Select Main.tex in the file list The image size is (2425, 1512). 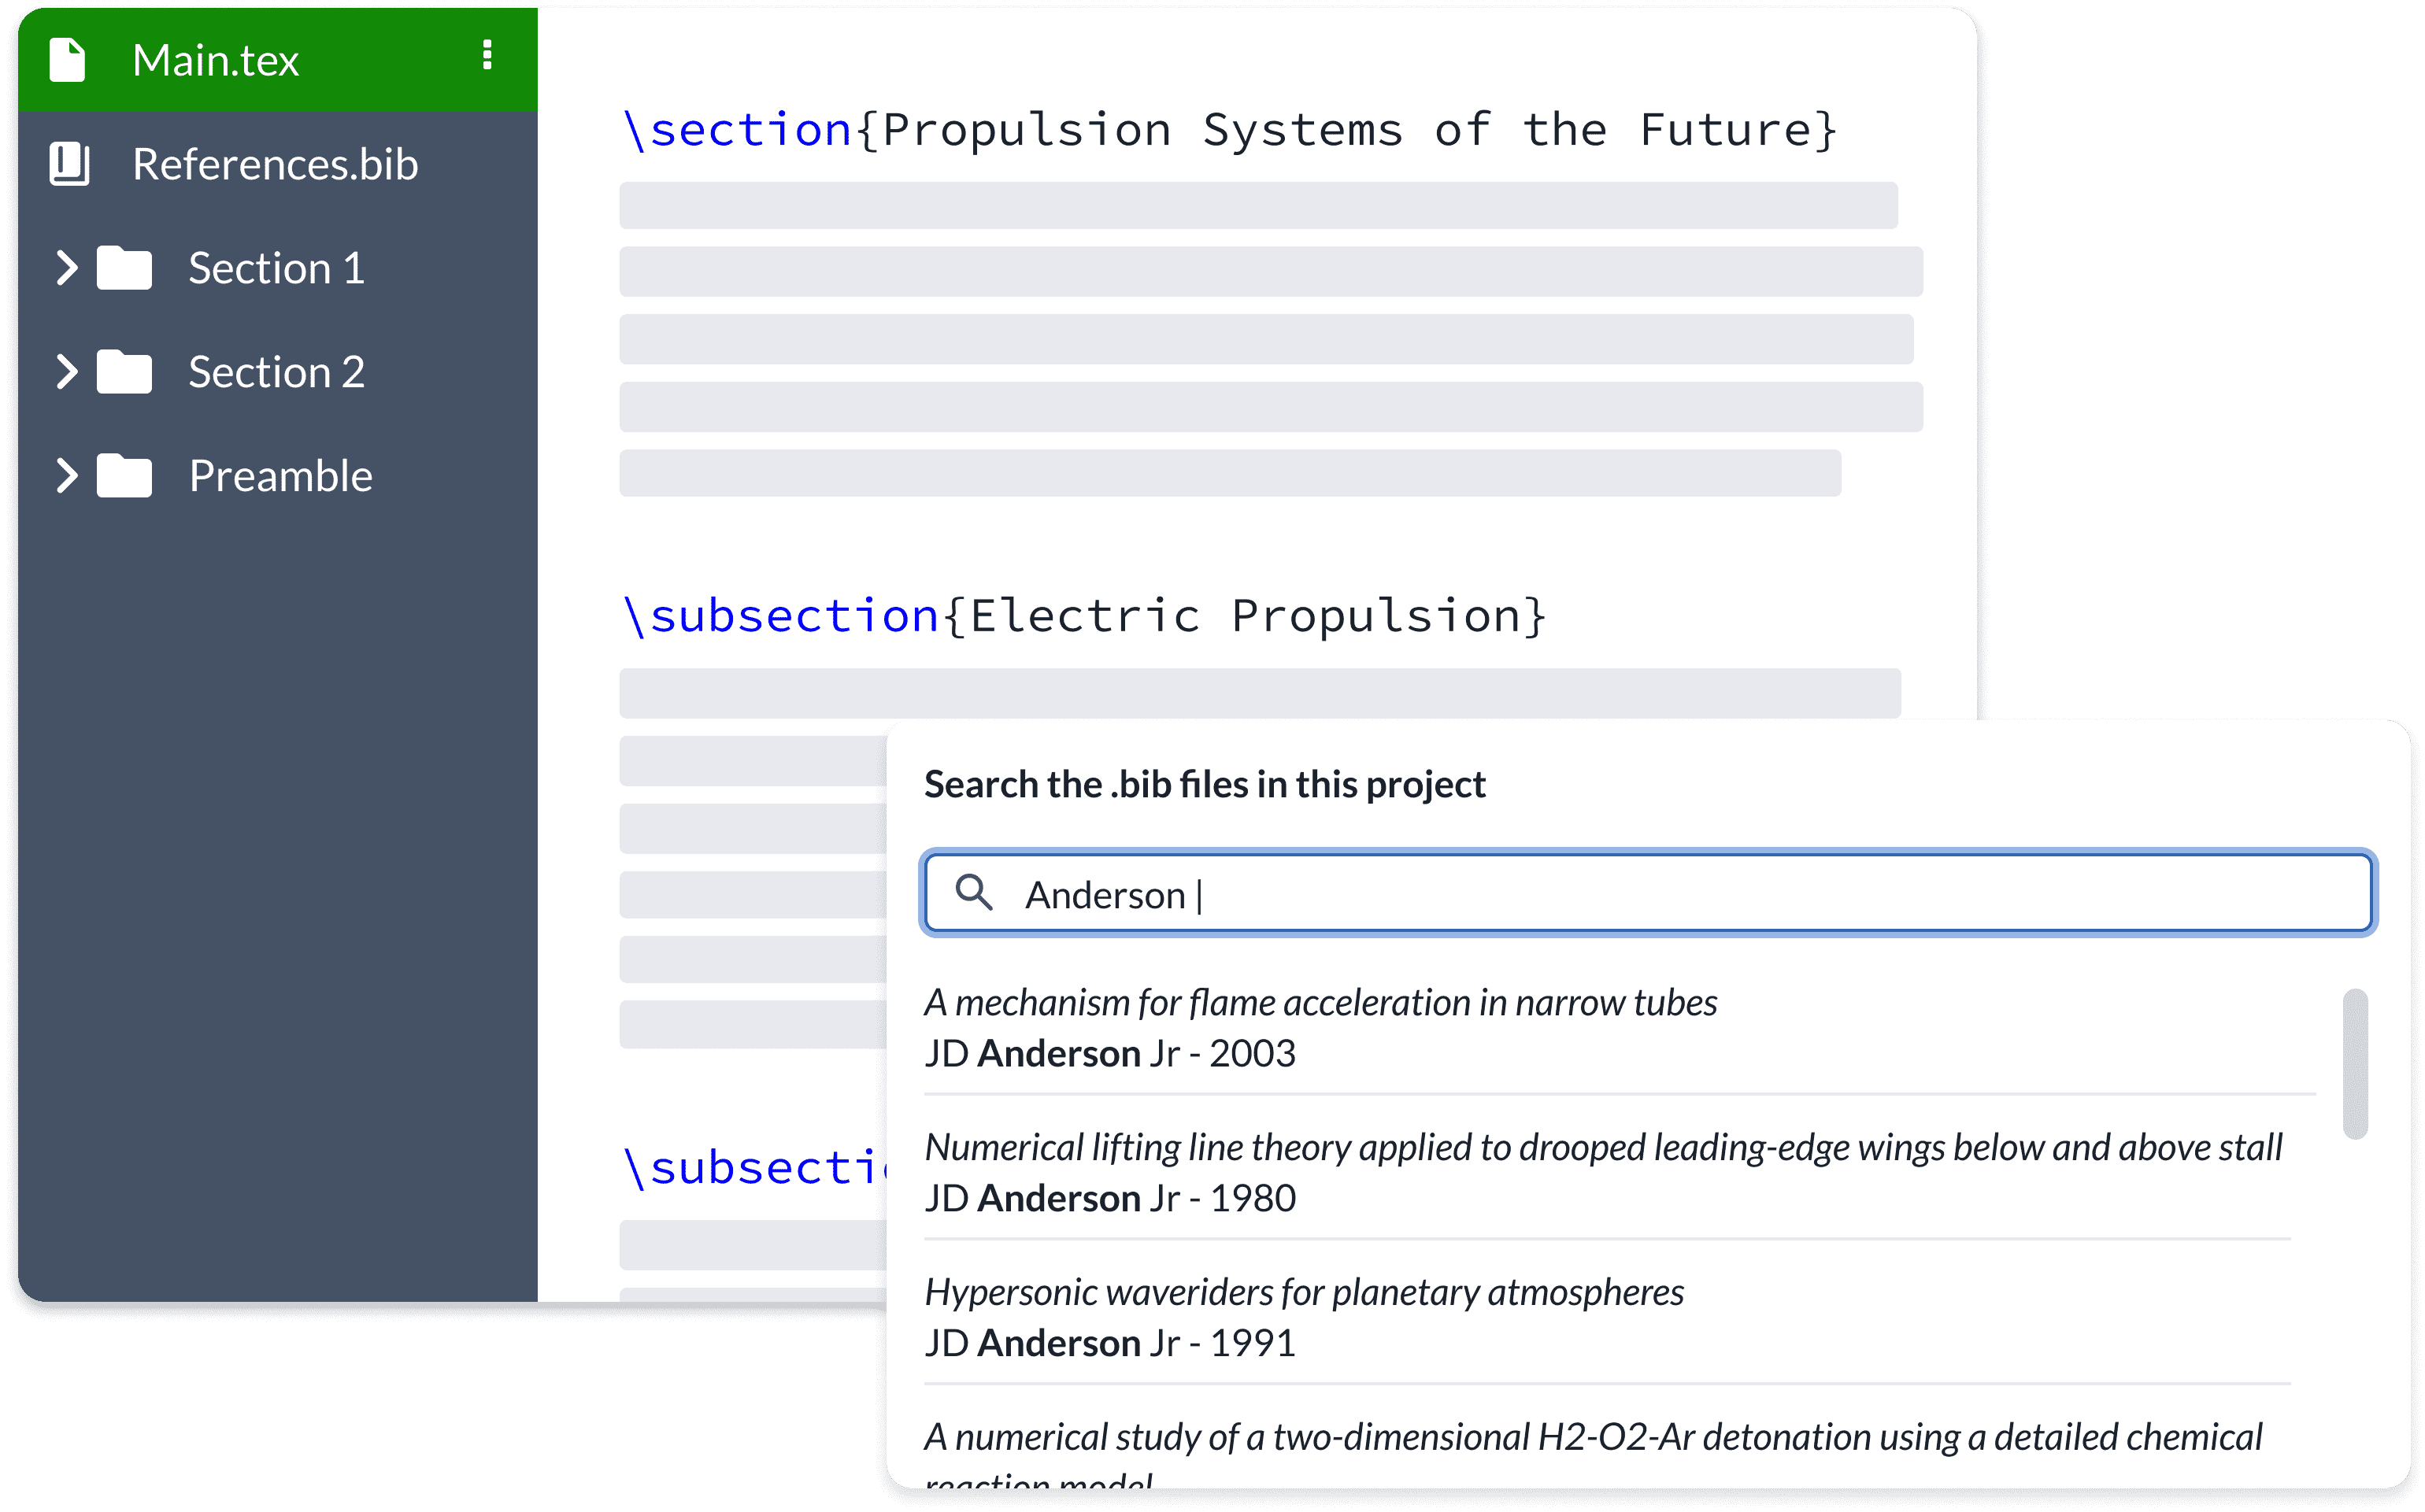(x=216, y=59)
